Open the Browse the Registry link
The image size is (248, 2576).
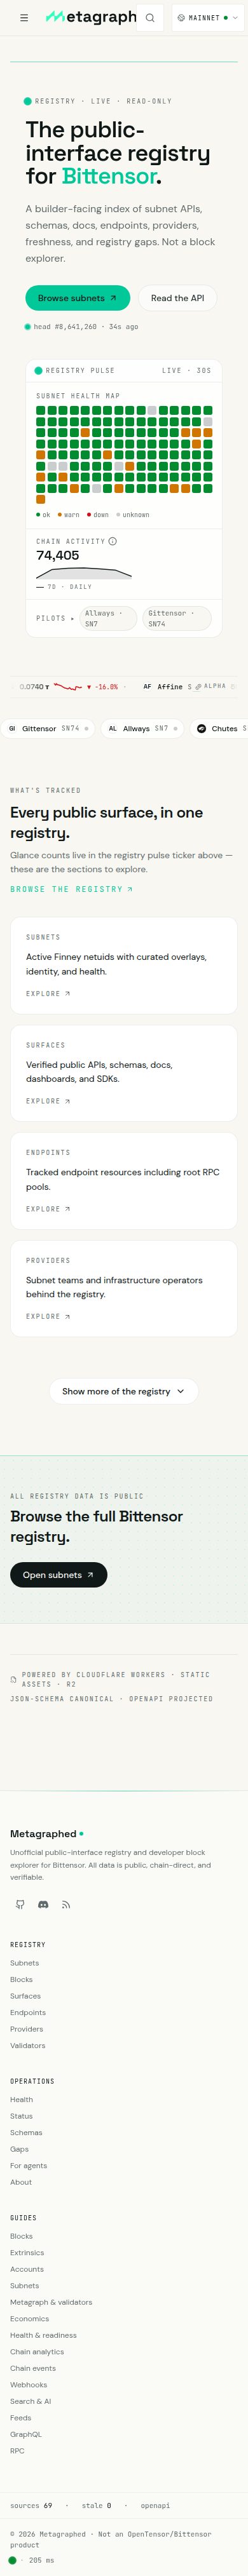[71, 889]
